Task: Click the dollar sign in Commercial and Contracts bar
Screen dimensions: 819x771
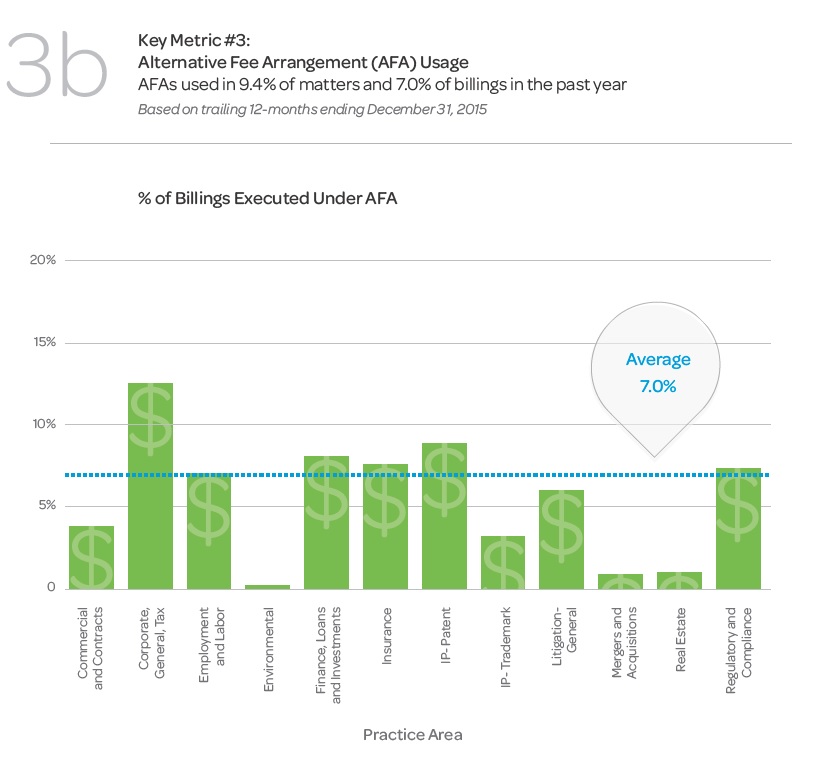Action: [91, 560]
